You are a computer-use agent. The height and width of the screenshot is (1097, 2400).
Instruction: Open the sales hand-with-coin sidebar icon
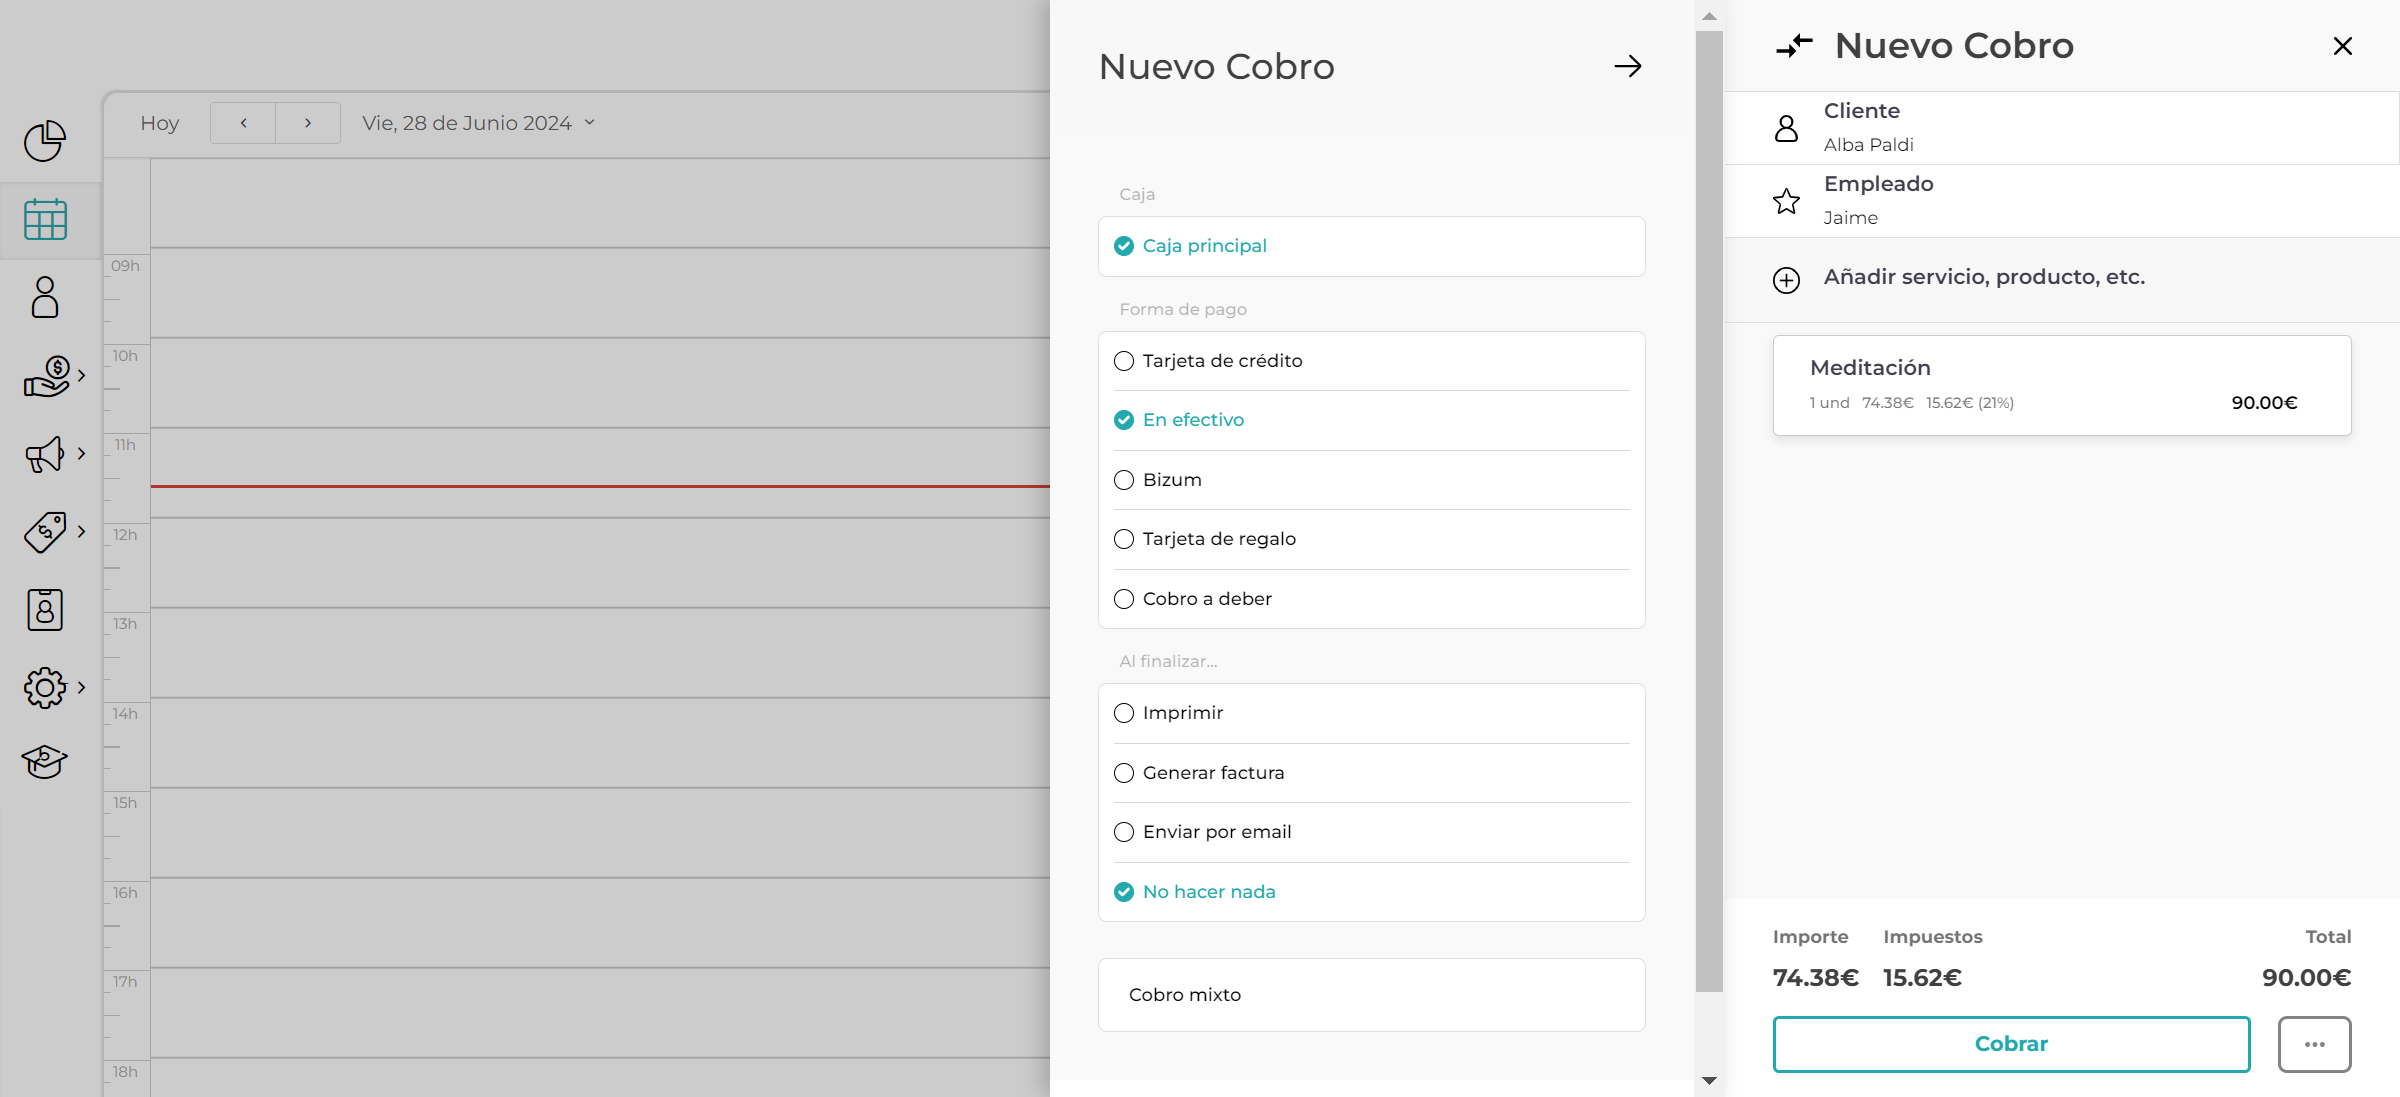(47, 376)
